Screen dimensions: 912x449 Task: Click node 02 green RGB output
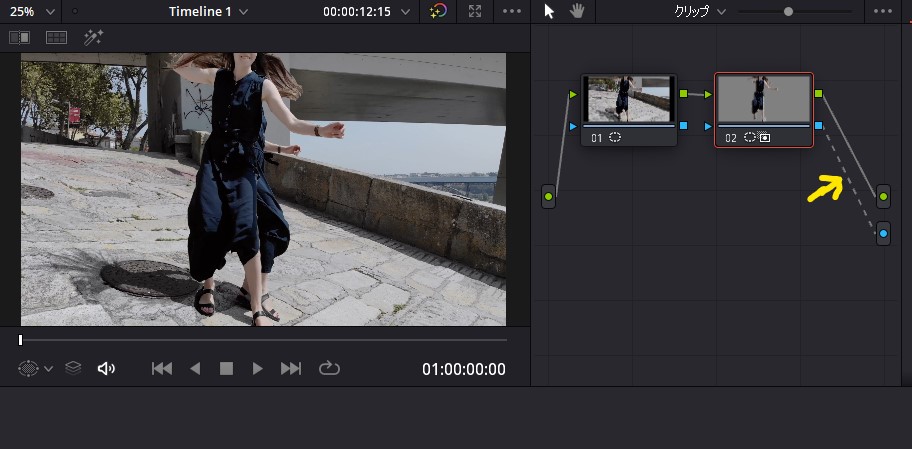click(x=818, y=94)
